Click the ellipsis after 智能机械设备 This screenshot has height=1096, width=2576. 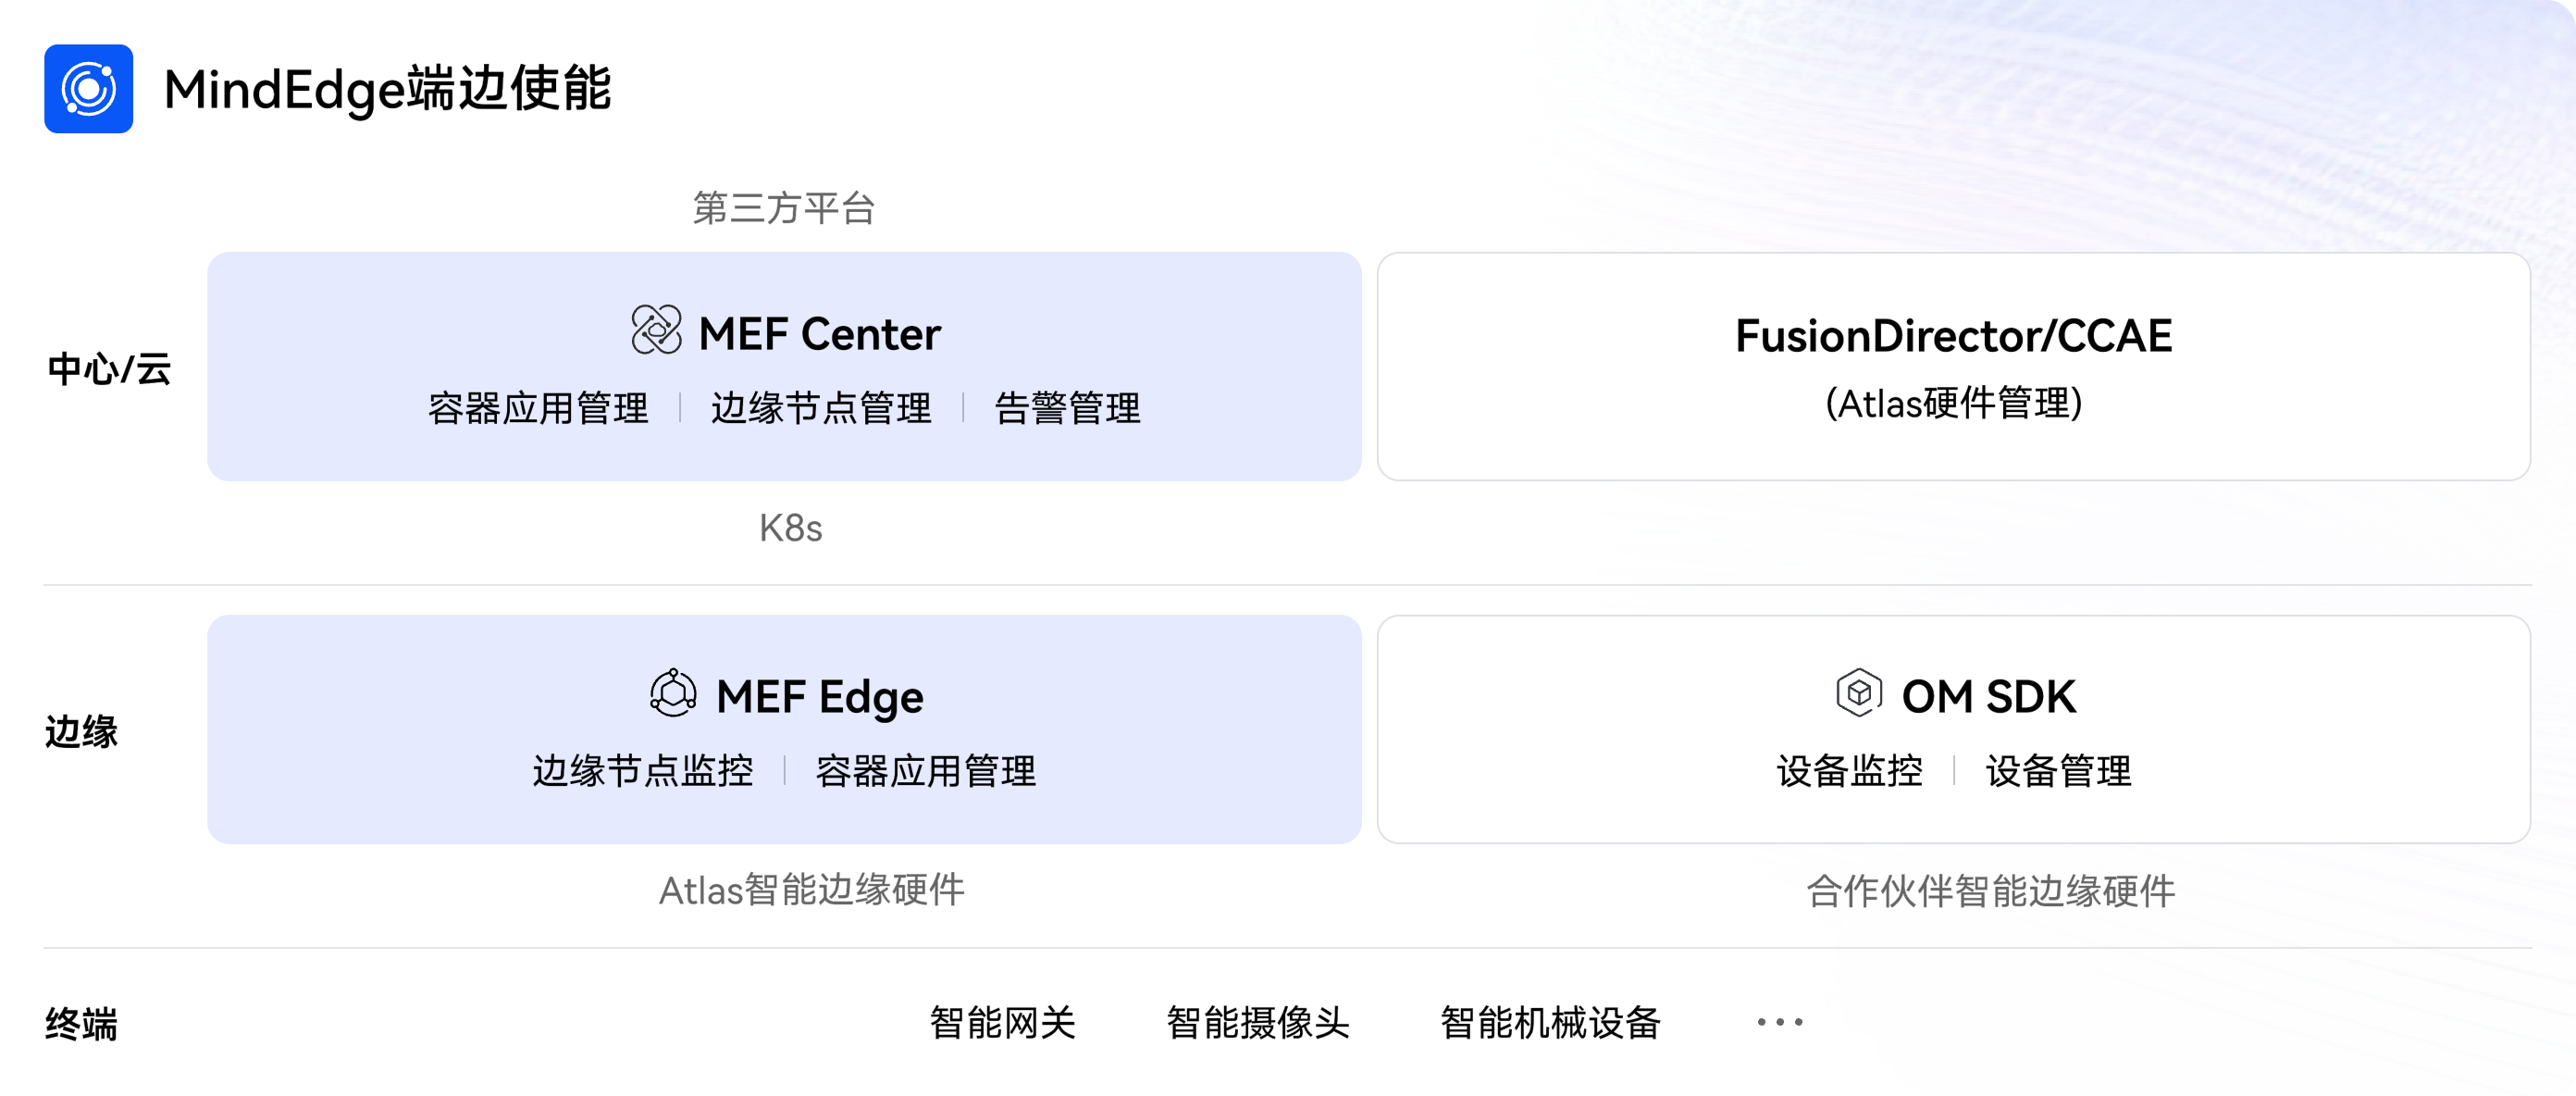[x=1780, y=1022]
